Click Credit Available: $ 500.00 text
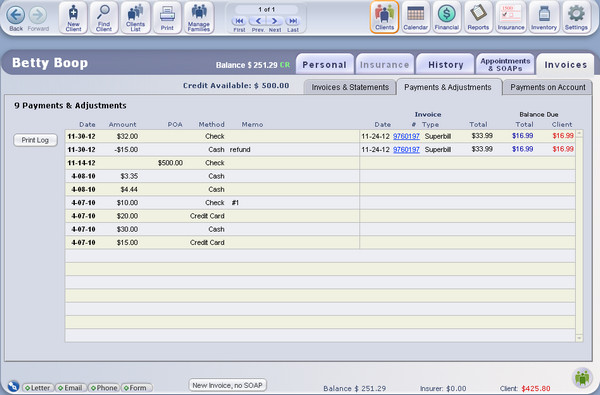This screenshot has height=395, width=600. [236, 86]
